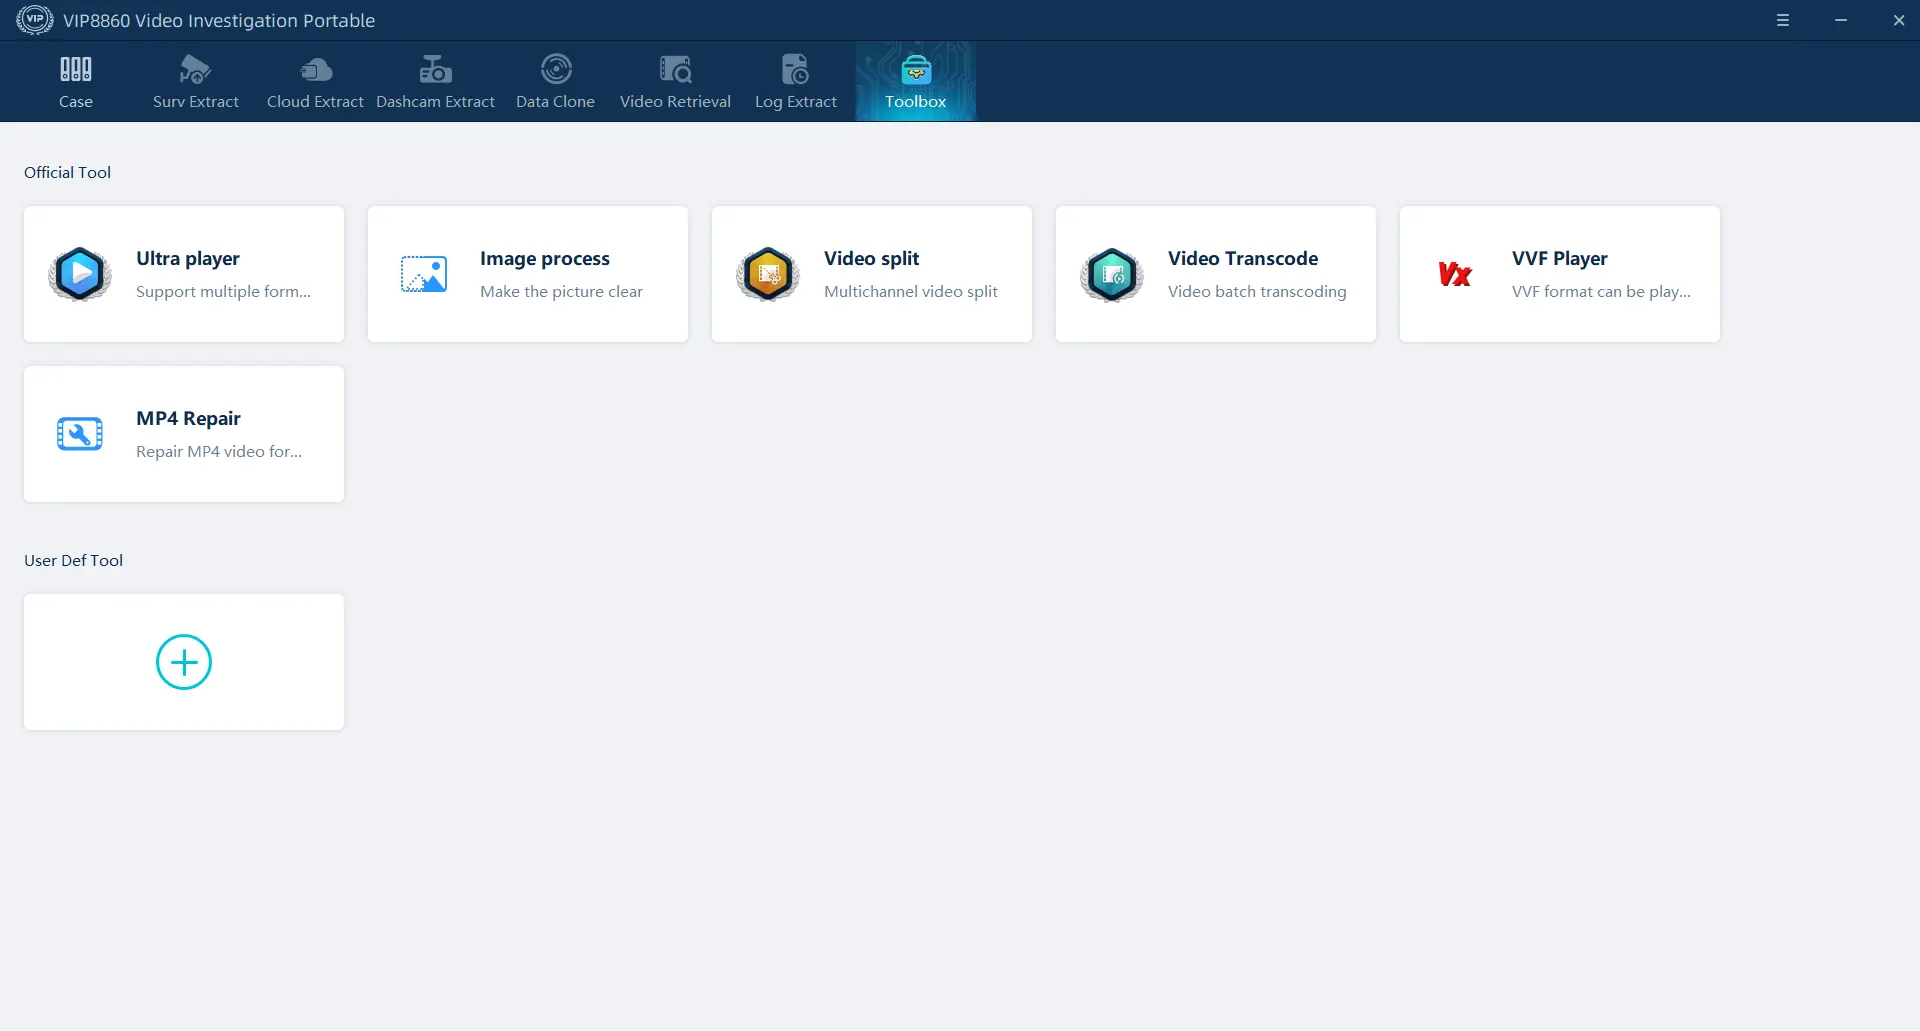Select the Data Clone icon
This screenshot has width=1920, height=1031.
click(555, 69)
